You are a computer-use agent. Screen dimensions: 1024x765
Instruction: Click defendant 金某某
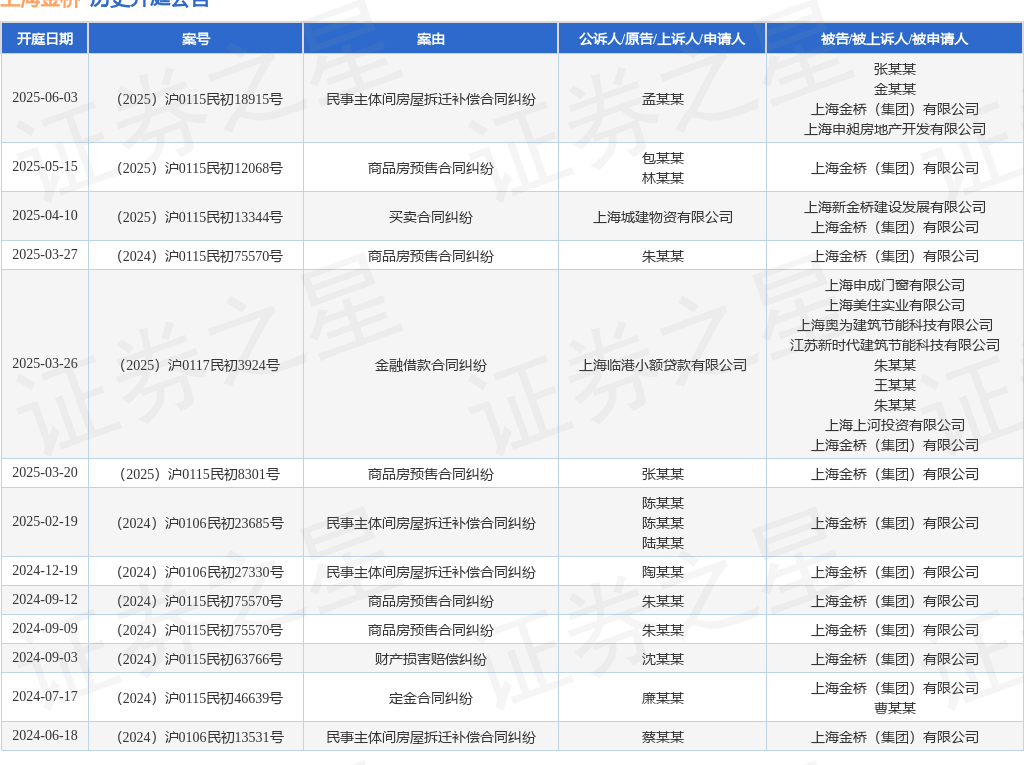pyautogui.click(x=895, y=89)
